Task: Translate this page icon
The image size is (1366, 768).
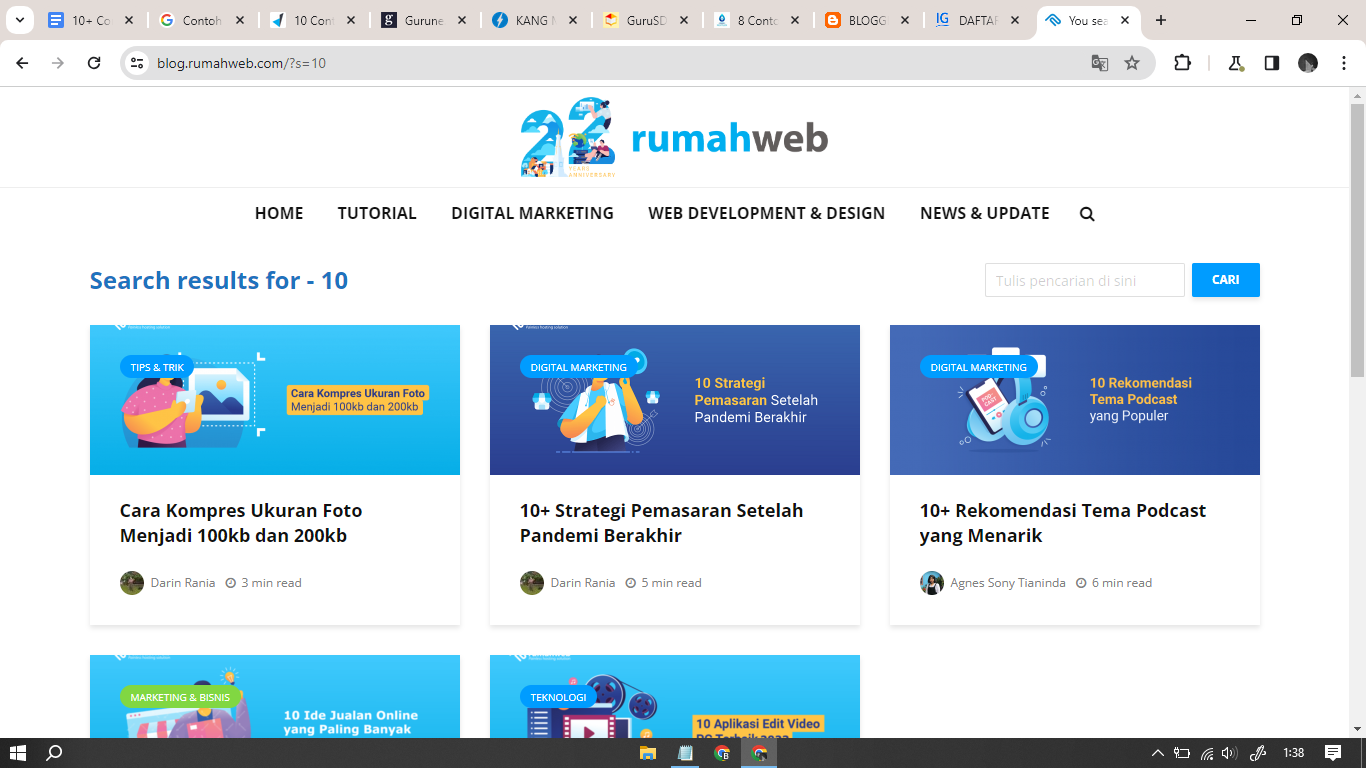Action: click(x=1100, y=63)
